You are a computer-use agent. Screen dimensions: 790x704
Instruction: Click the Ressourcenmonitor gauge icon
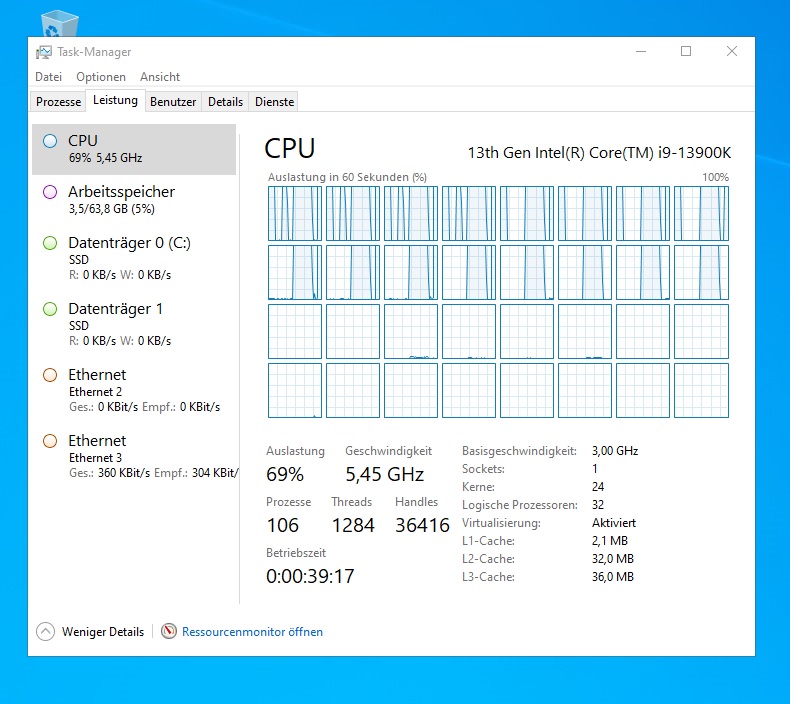[169, 631]
